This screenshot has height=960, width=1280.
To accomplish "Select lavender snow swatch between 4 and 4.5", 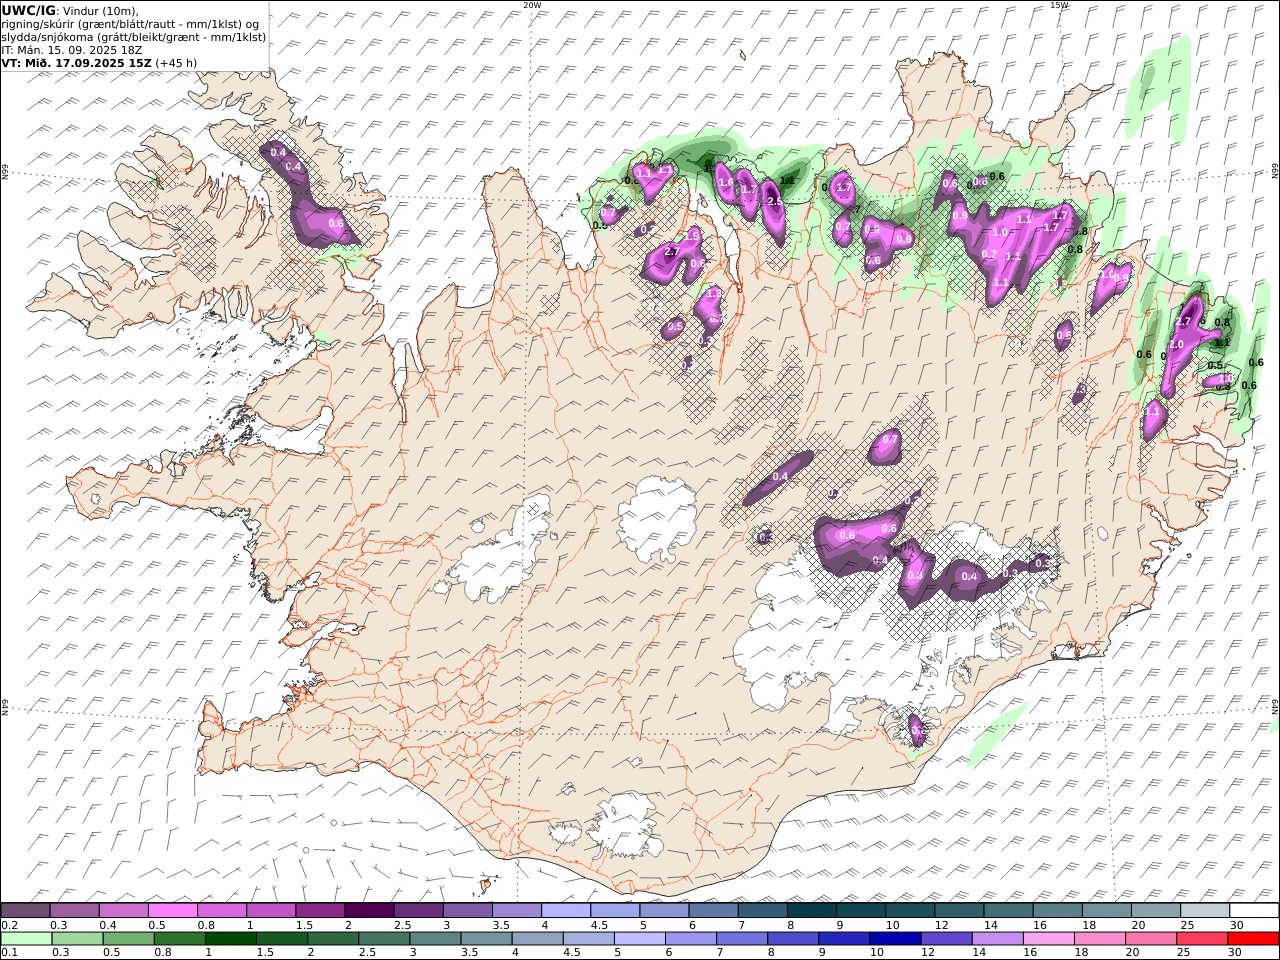I will (565, 910).
